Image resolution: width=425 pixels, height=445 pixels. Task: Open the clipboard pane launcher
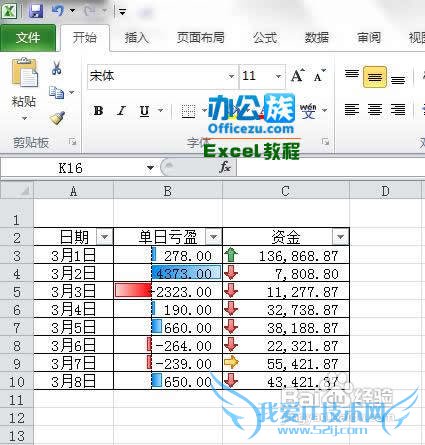click(72, 142)
